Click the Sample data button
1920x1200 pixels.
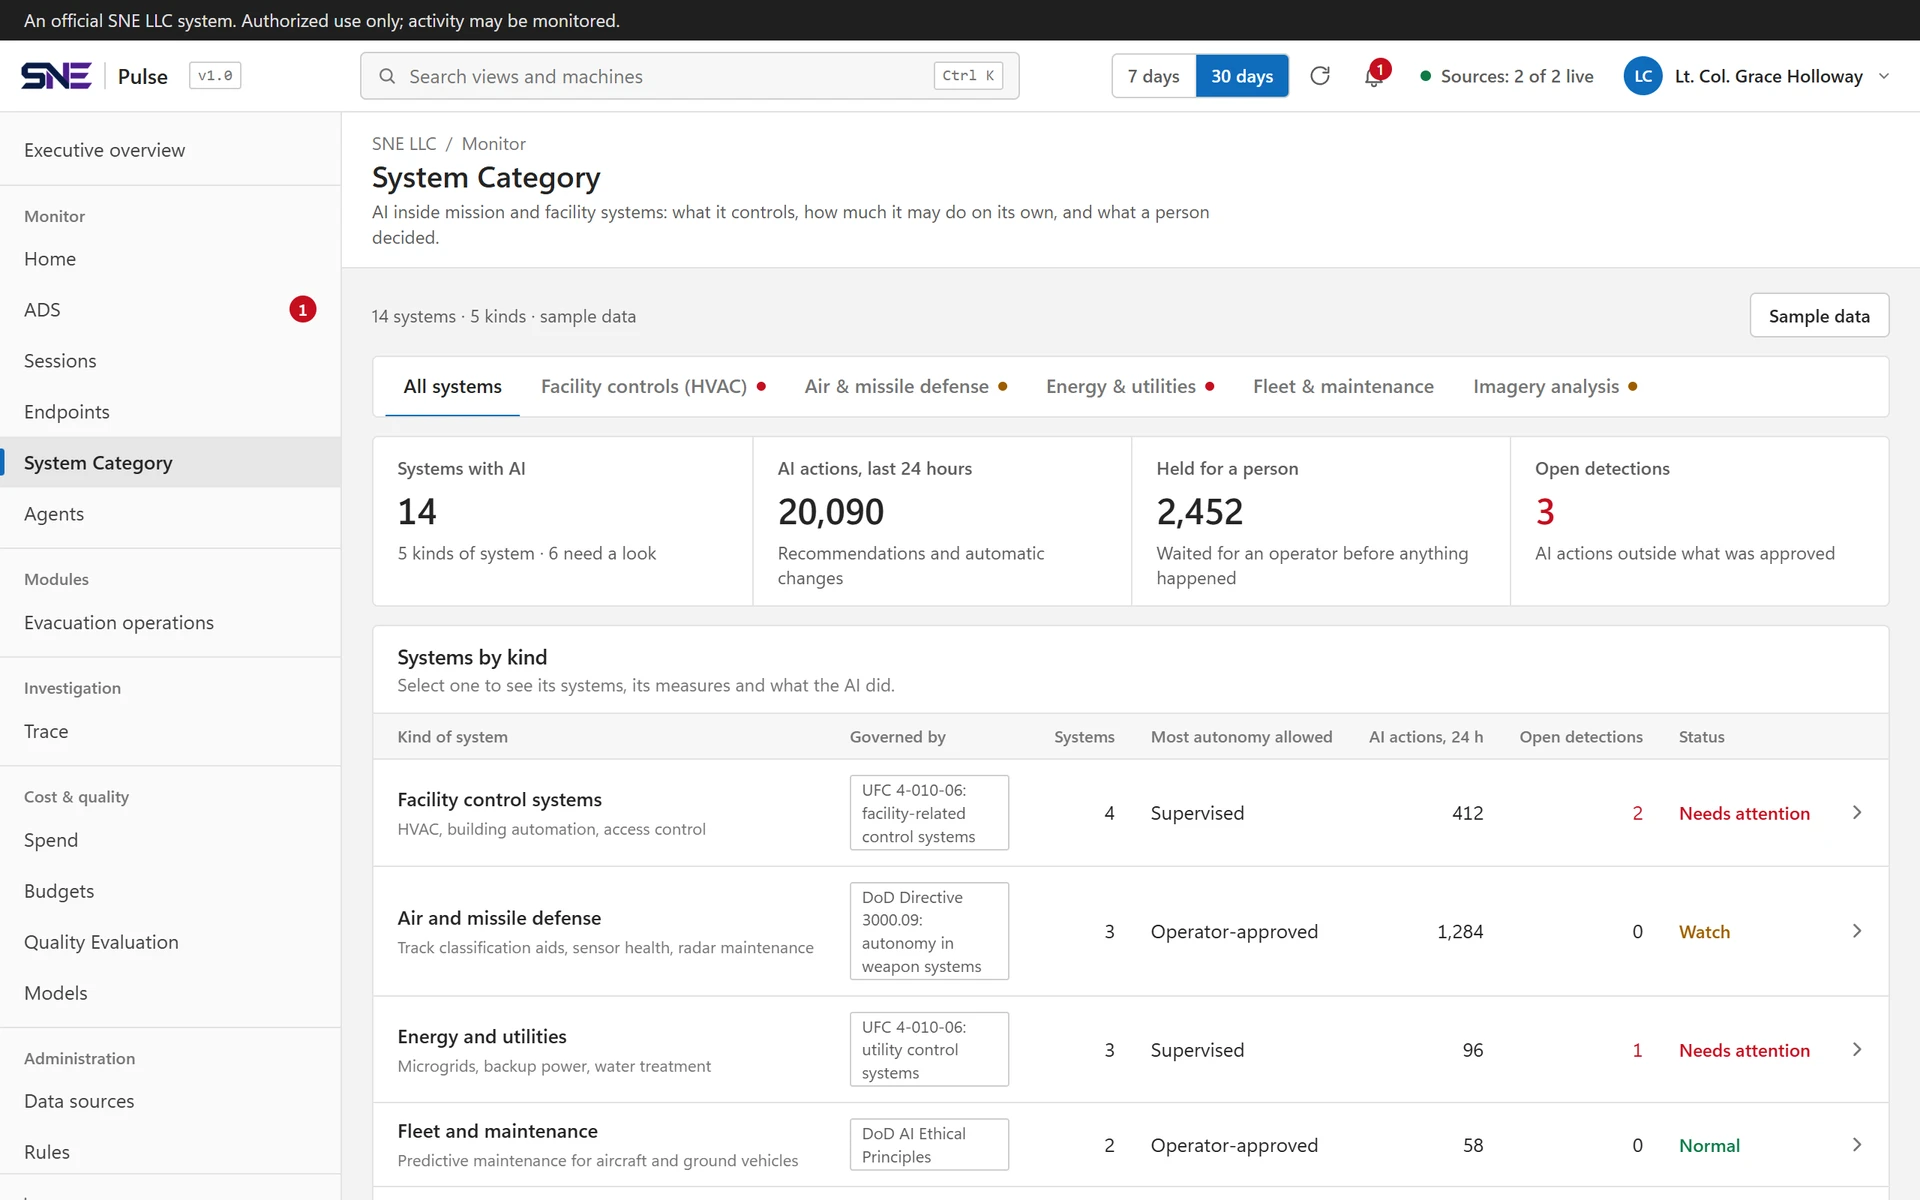(x=1819, y=316)
